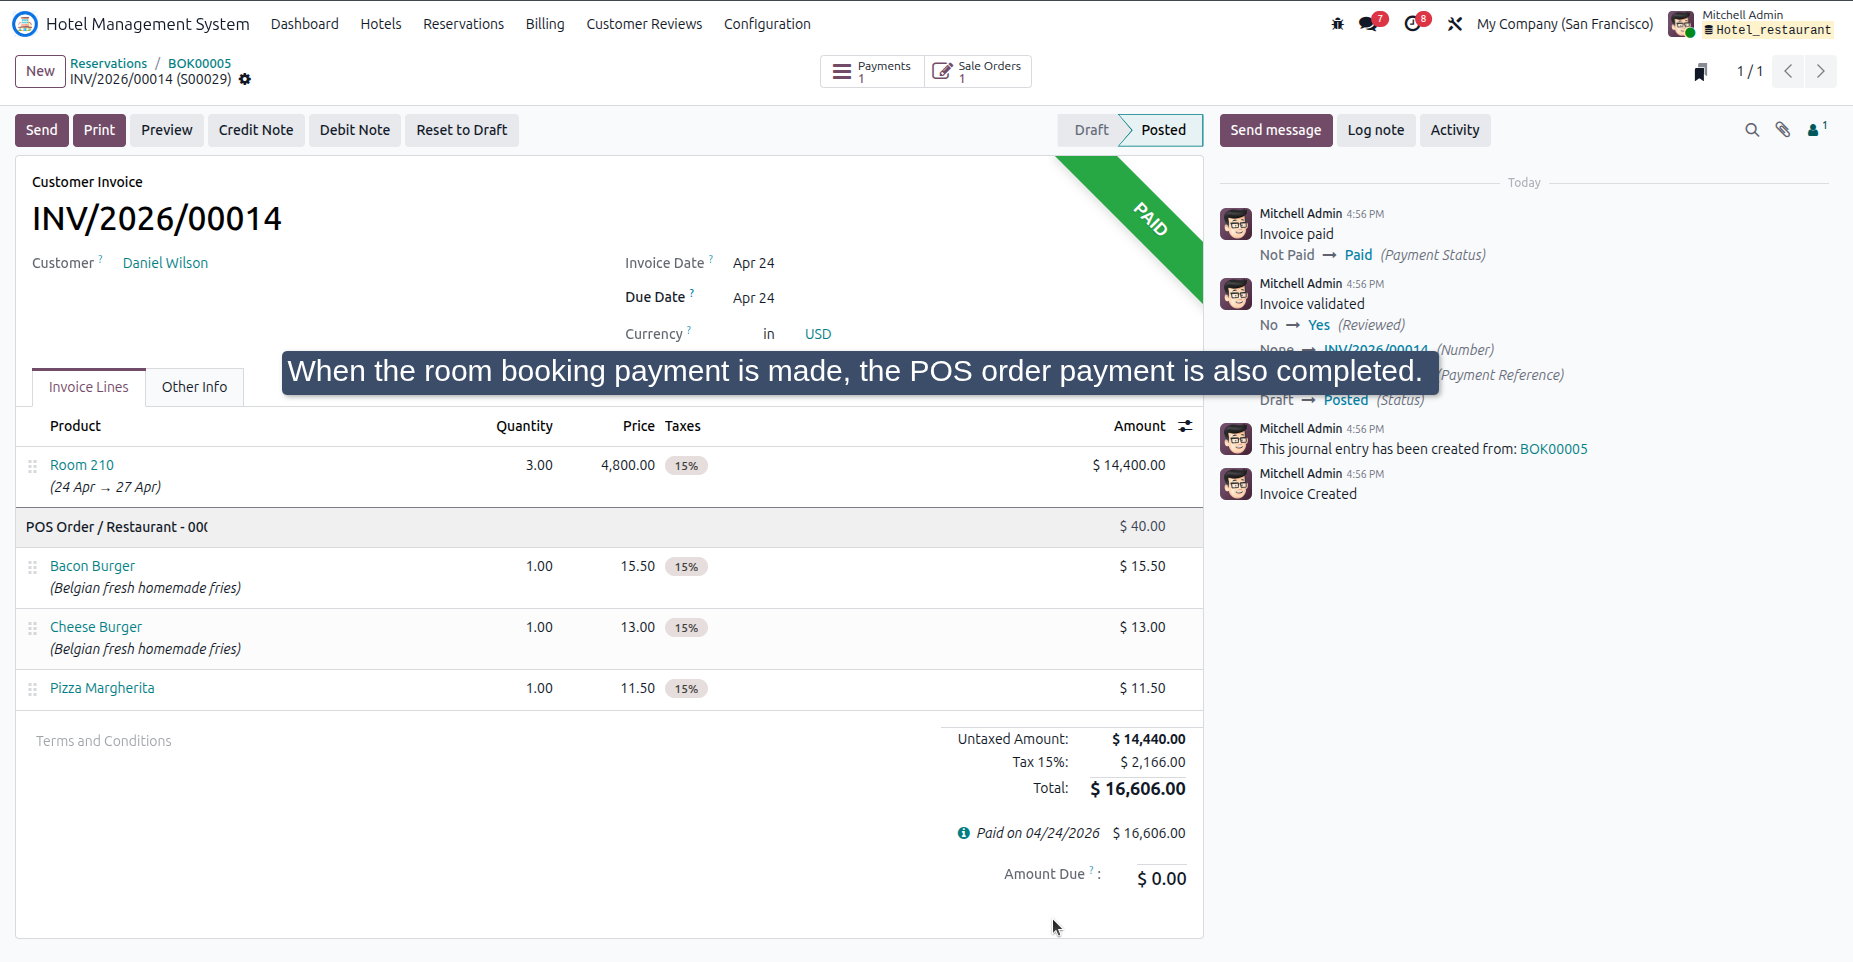Click the Debit Note button
The width and height of the screenshot is (1853, 962).
pyautogui.click(x=355, y=130)
